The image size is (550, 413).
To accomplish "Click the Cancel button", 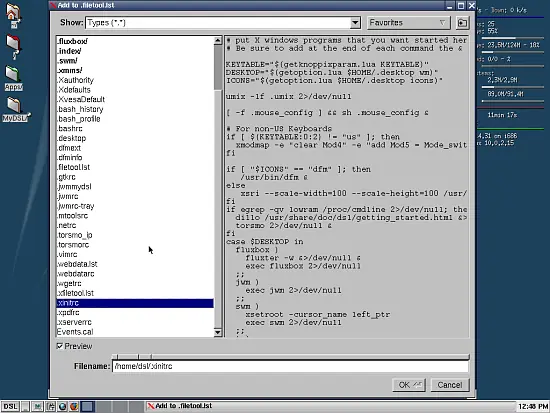I will pos(450,385).
